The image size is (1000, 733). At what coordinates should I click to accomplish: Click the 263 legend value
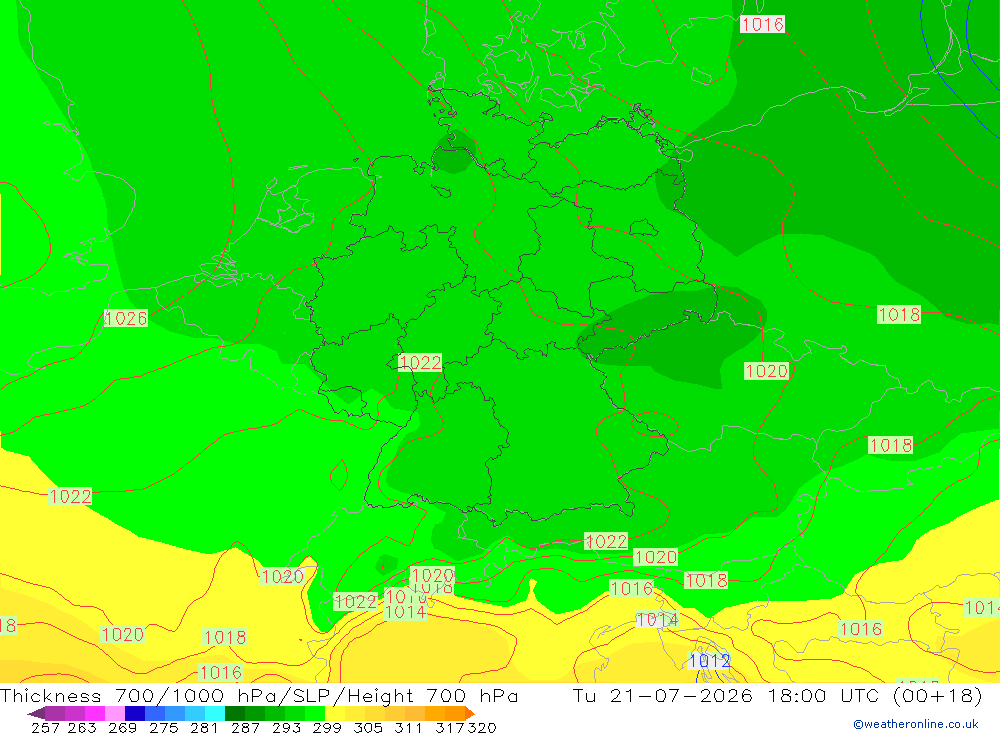(82, 727)
